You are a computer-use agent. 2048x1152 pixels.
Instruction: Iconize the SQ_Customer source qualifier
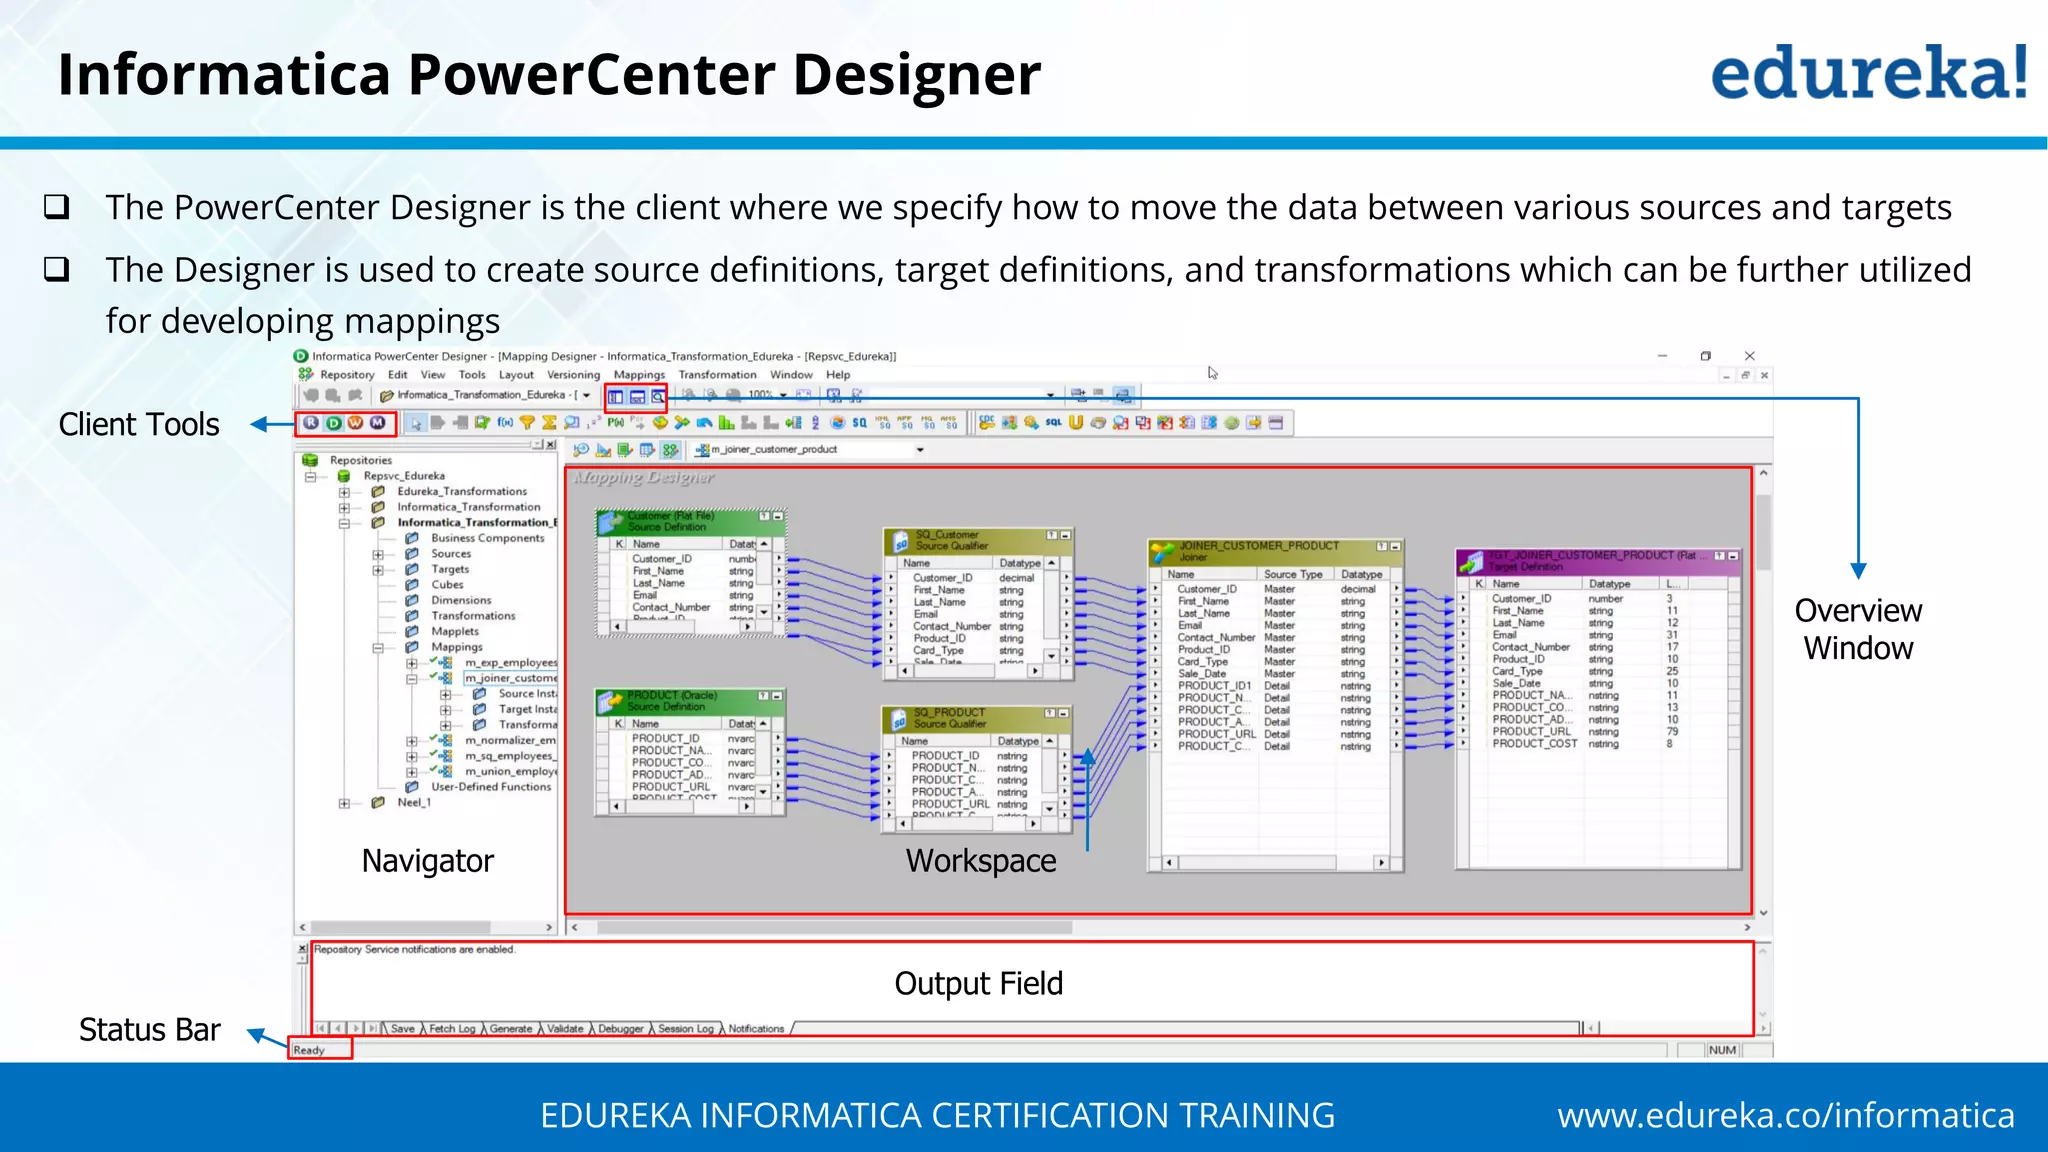1066,536
